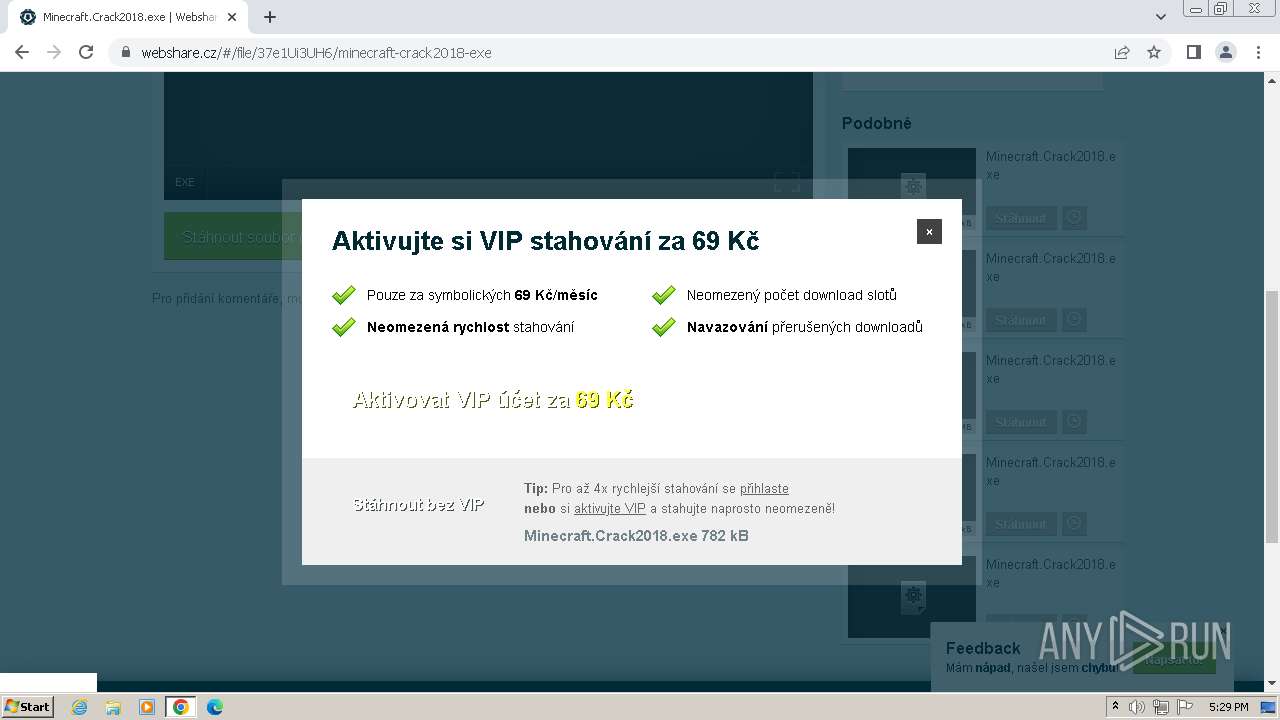1280x720 pixels.
Task: Click the popup heading Aktivujte si VIP
Action: (x=546, y=241)
